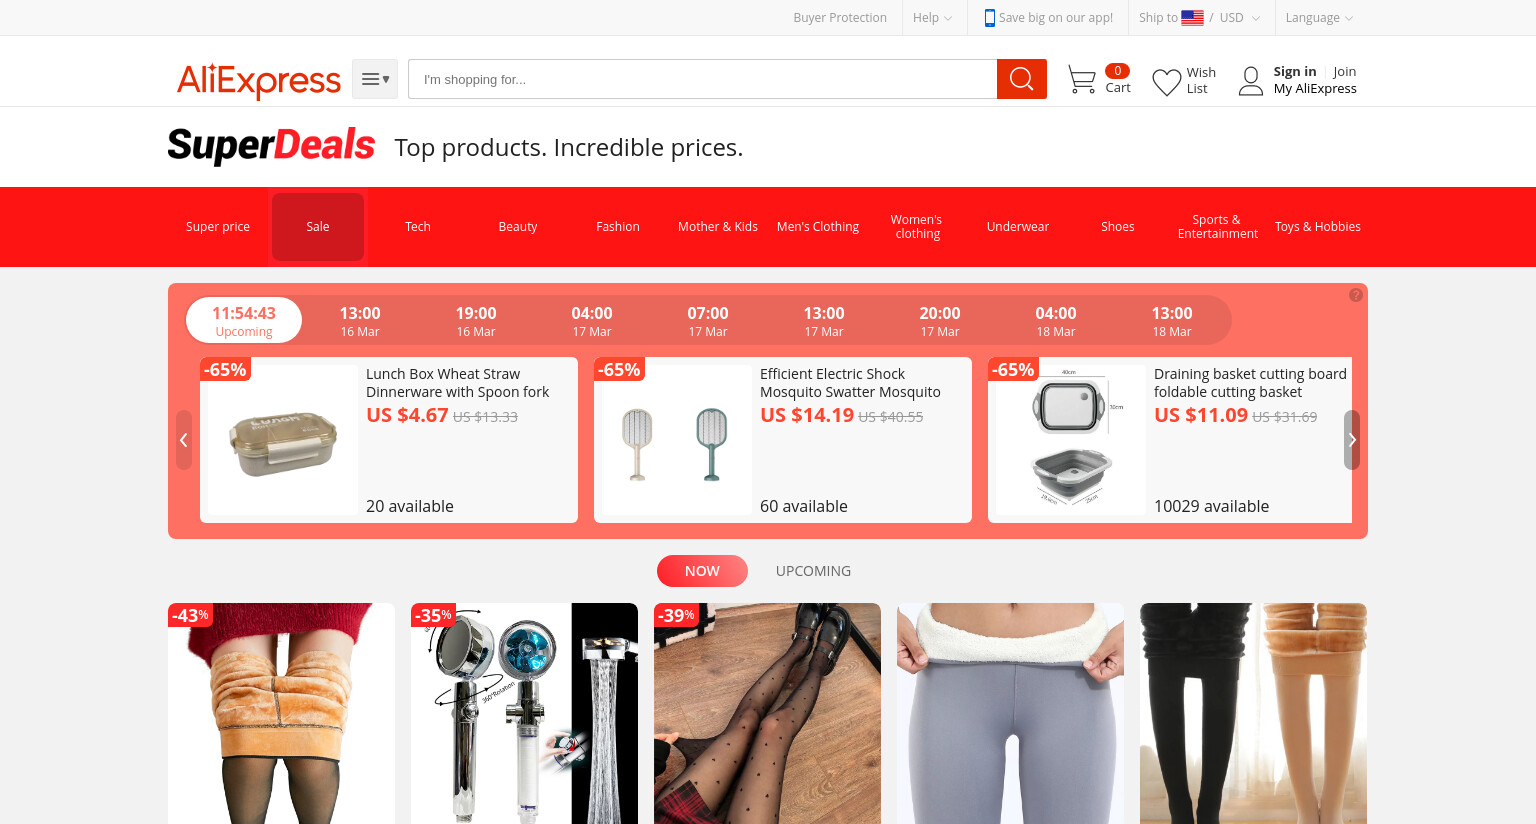Screen dimensions: 1536x824
Task: Click the Sign in link
Action: (x=1294, y=72)
